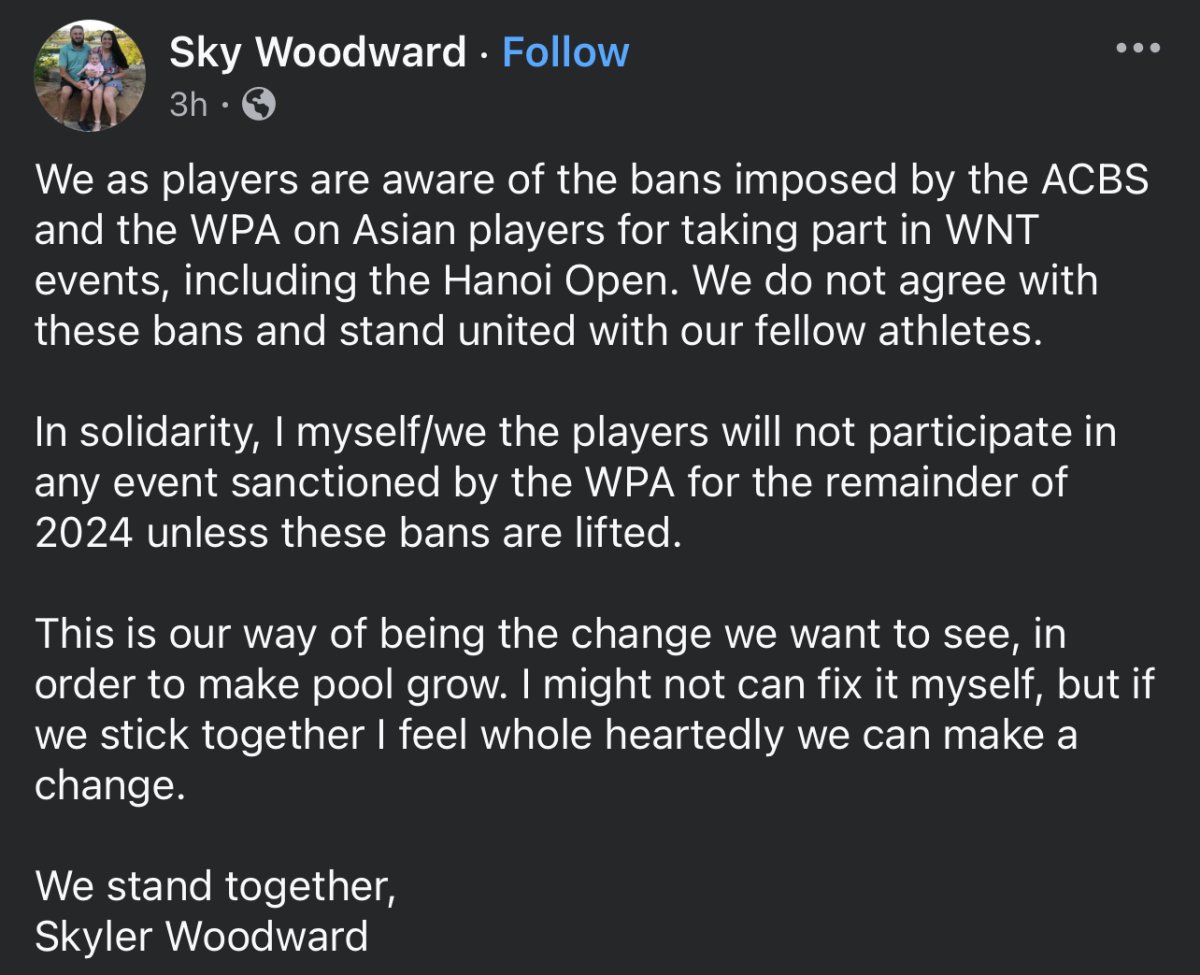Click 'order to make pool grow' phrase
This screenshot has height=975, width=1200.
click(264, 684)
